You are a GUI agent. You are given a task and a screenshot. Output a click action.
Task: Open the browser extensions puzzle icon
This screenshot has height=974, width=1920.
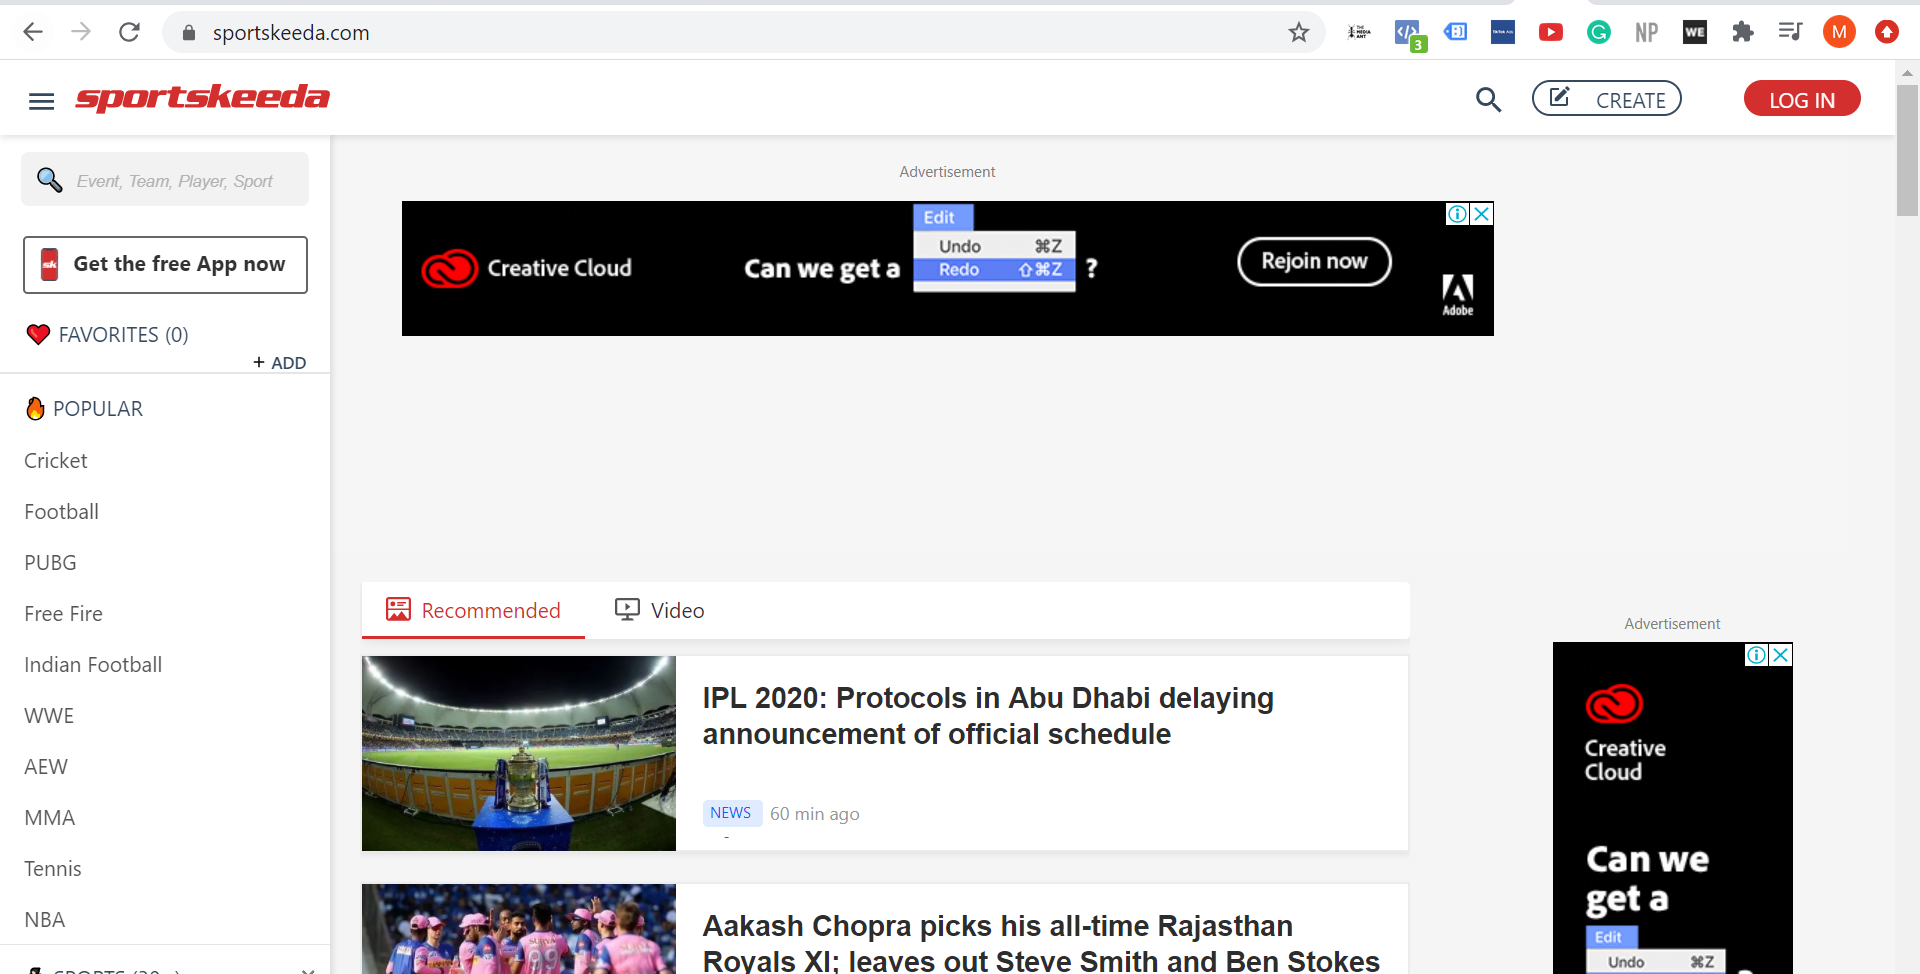tap(1743, 31)
